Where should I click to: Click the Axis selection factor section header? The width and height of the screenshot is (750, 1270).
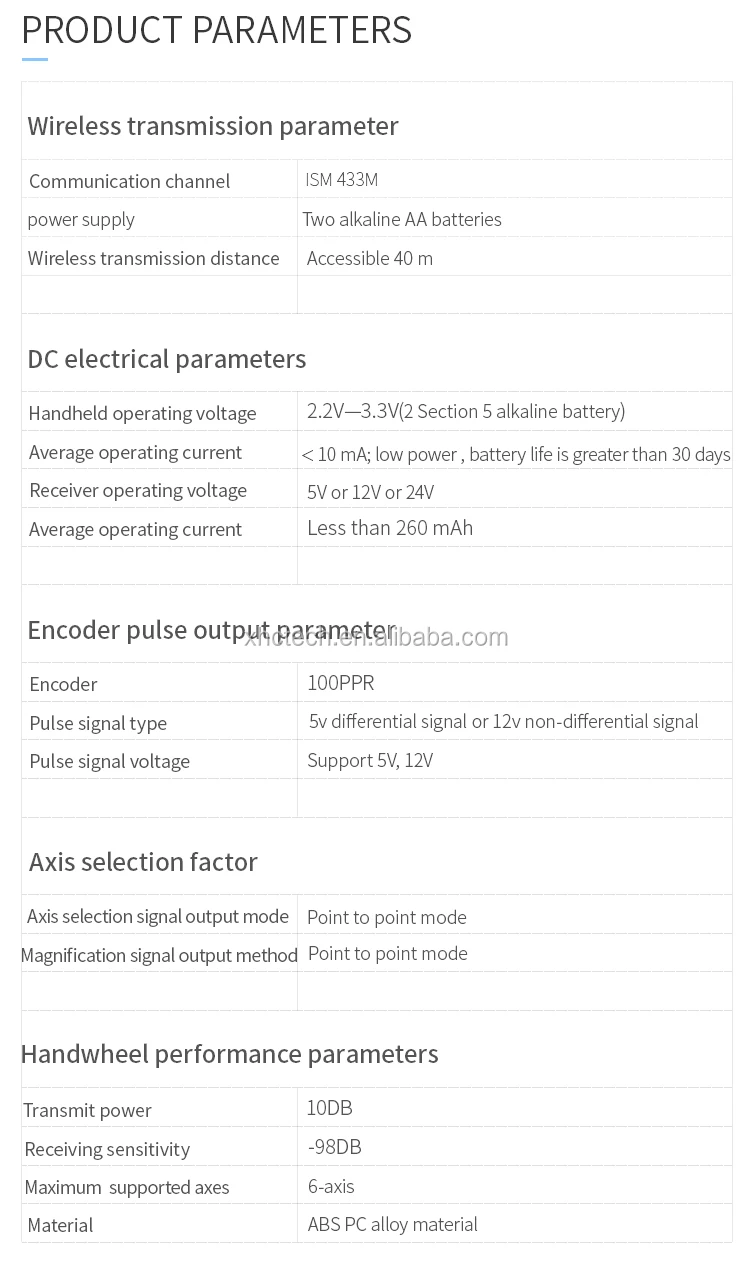pos(143,862)
